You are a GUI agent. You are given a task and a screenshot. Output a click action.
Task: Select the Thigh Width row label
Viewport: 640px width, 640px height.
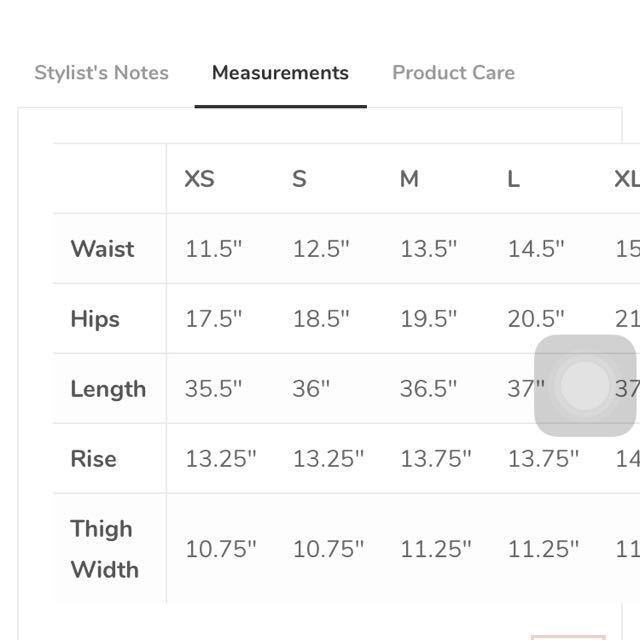point(104,549)
